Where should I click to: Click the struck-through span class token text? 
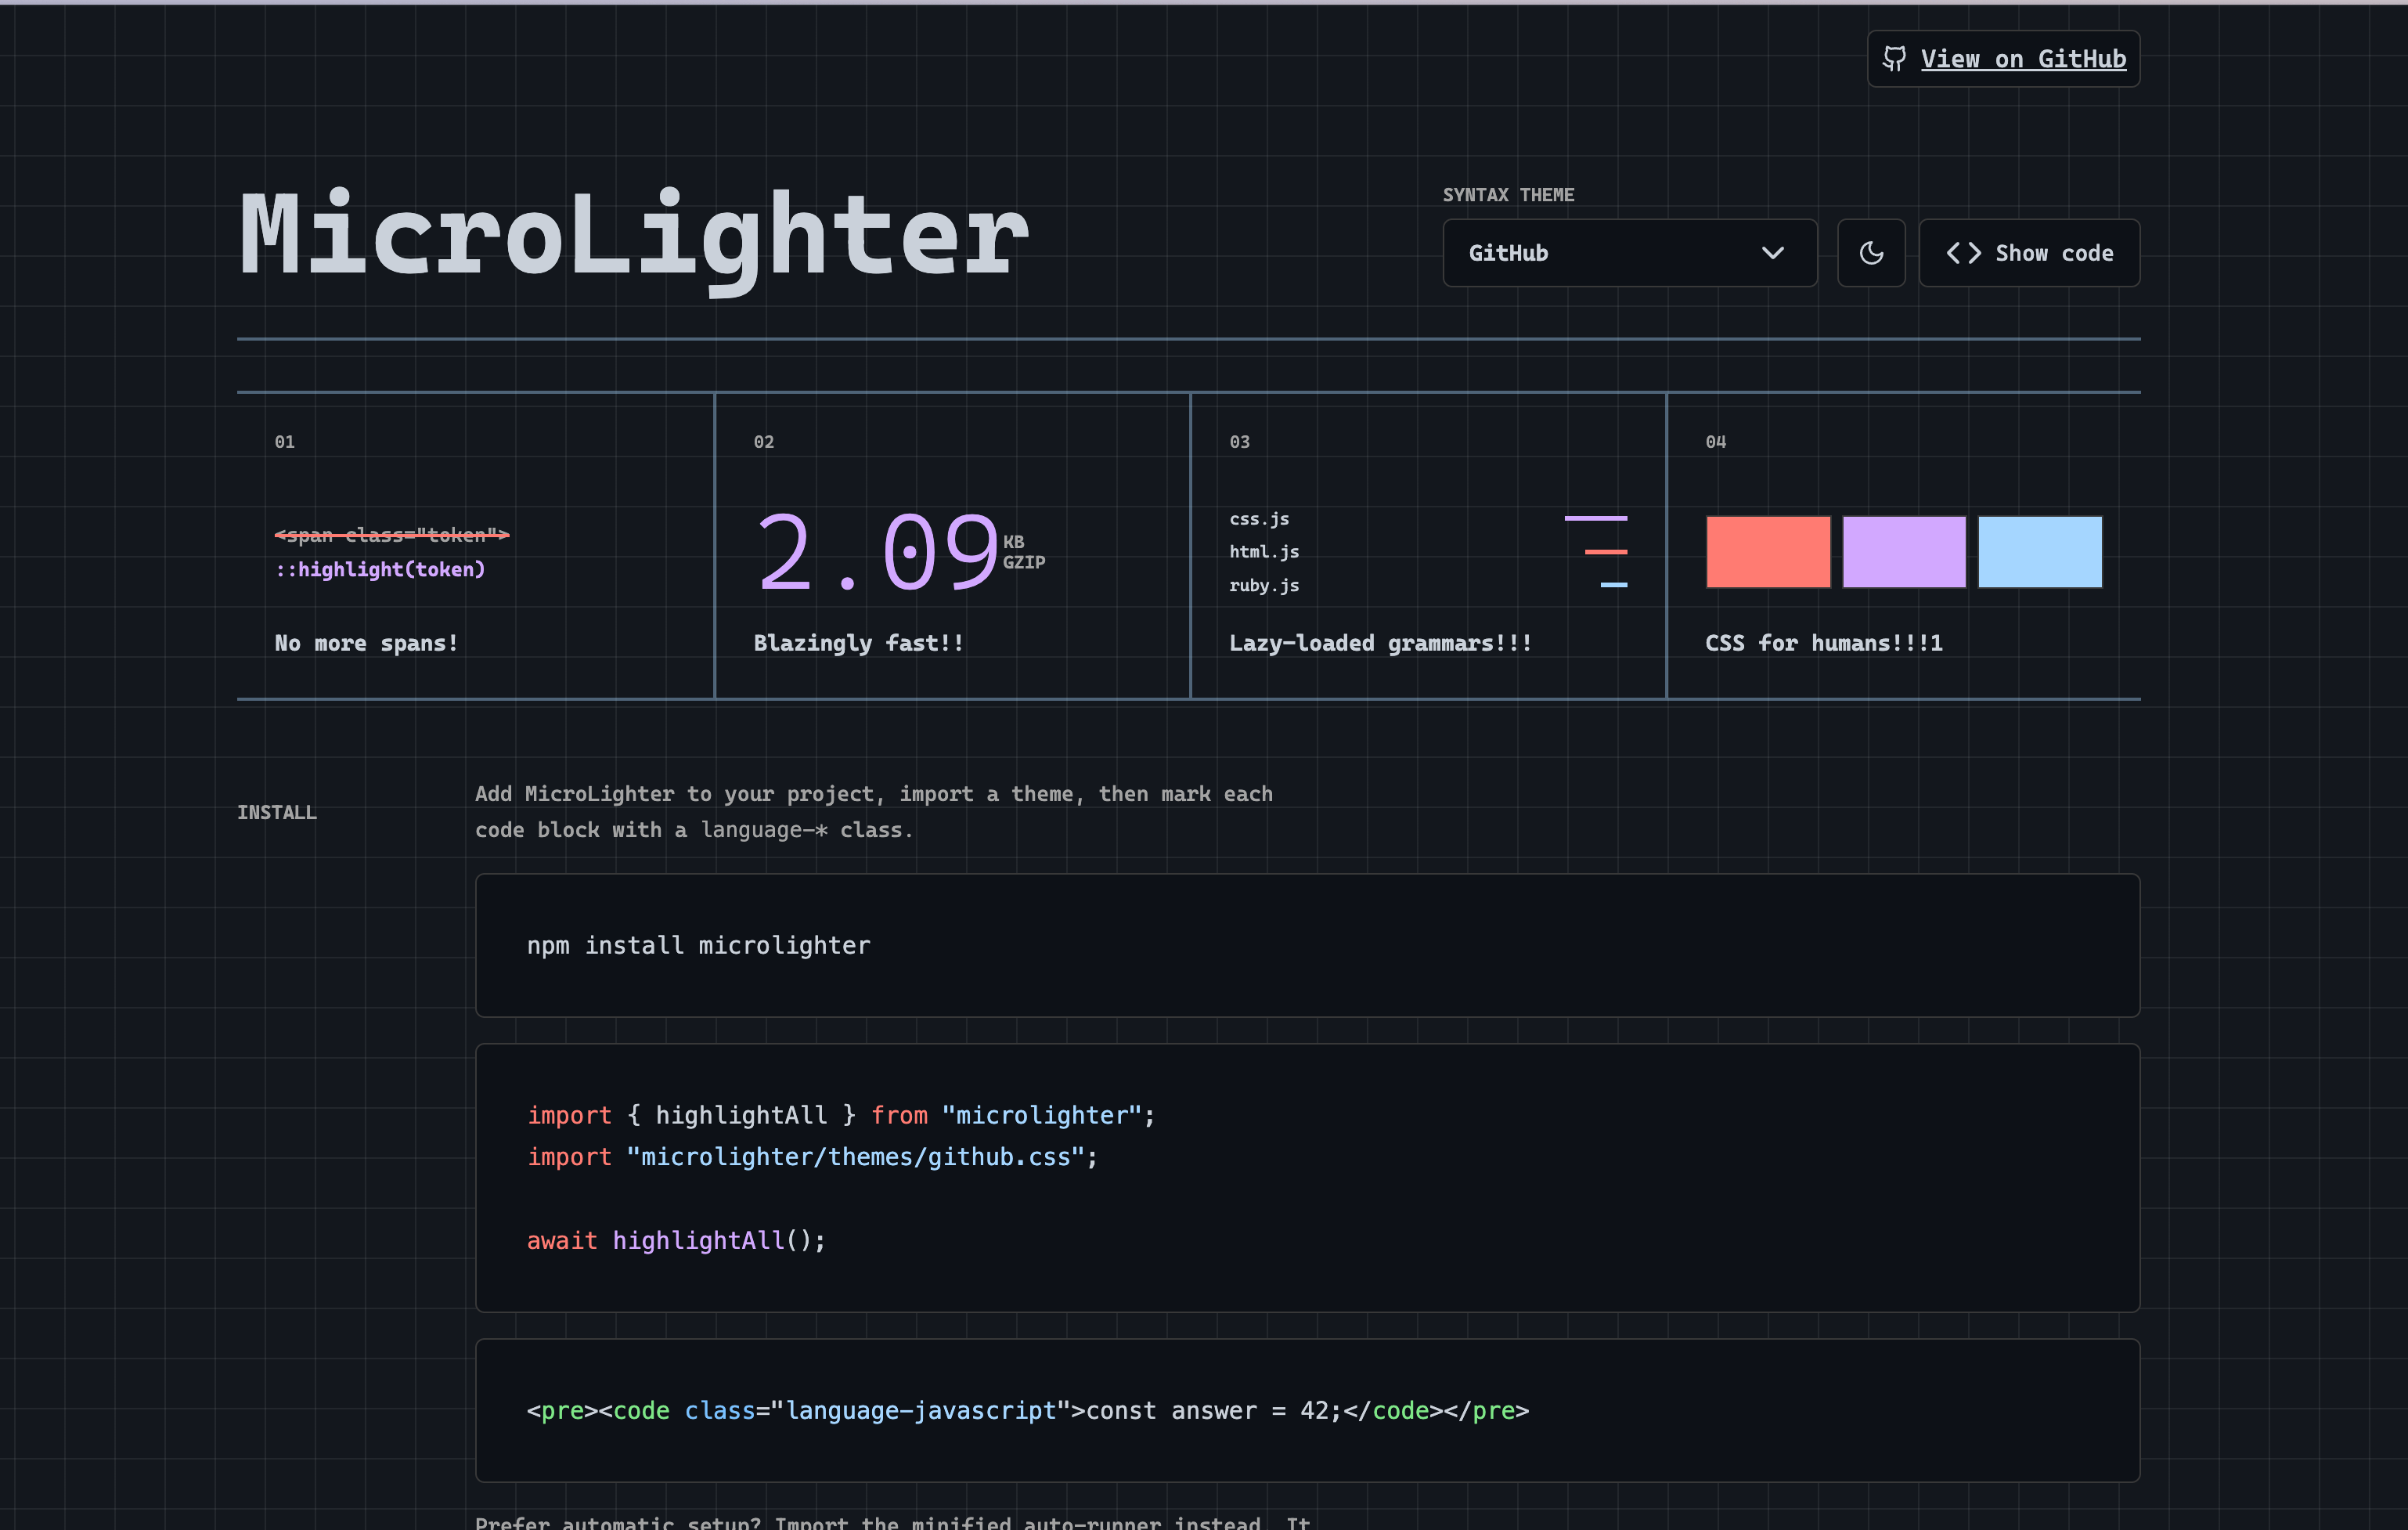click(392, 535)
